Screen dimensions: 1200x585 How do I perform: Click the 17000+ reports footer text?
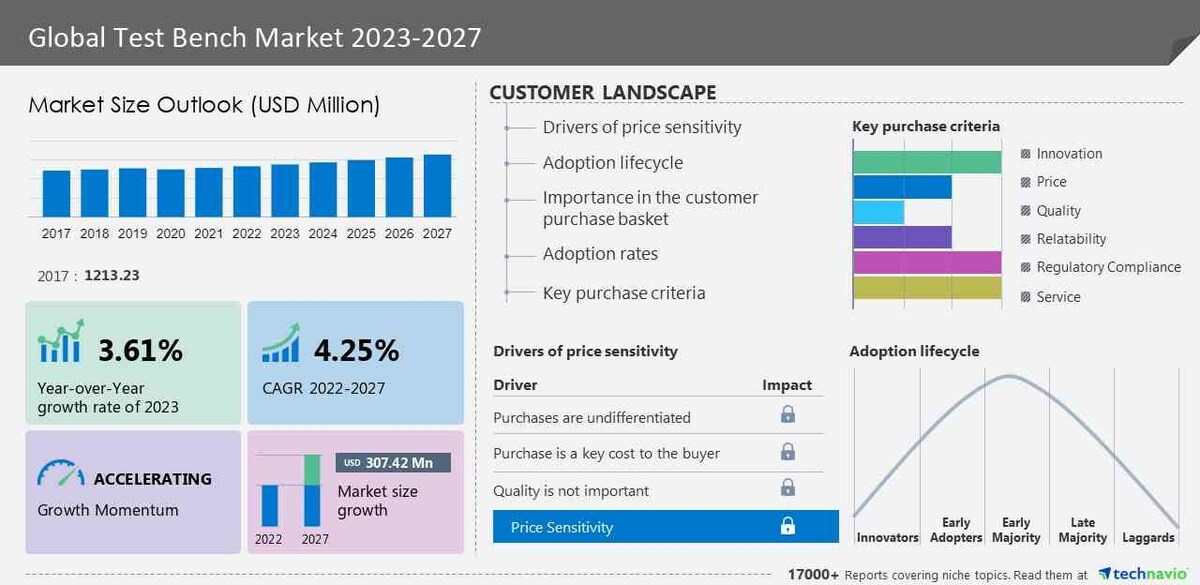tap(937, 575)
